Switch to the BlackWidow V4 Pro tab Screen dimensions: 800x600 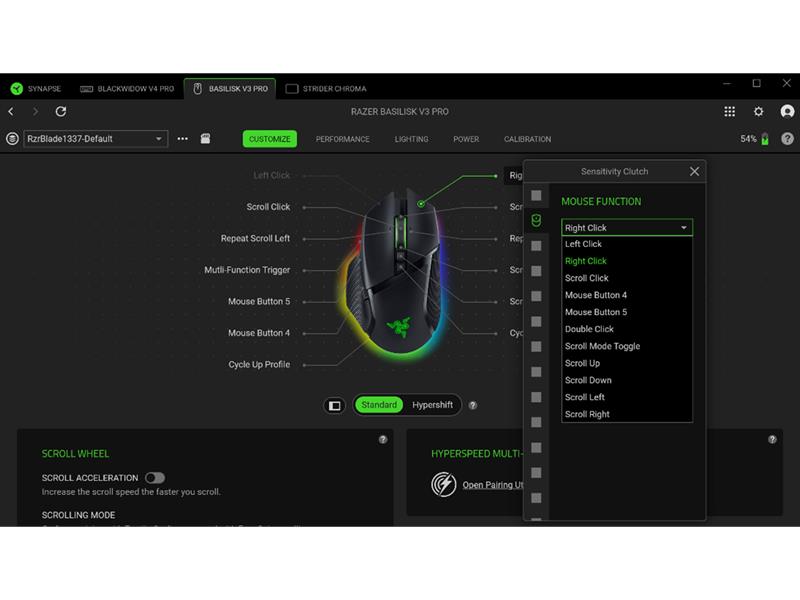(x=127, y=89)
